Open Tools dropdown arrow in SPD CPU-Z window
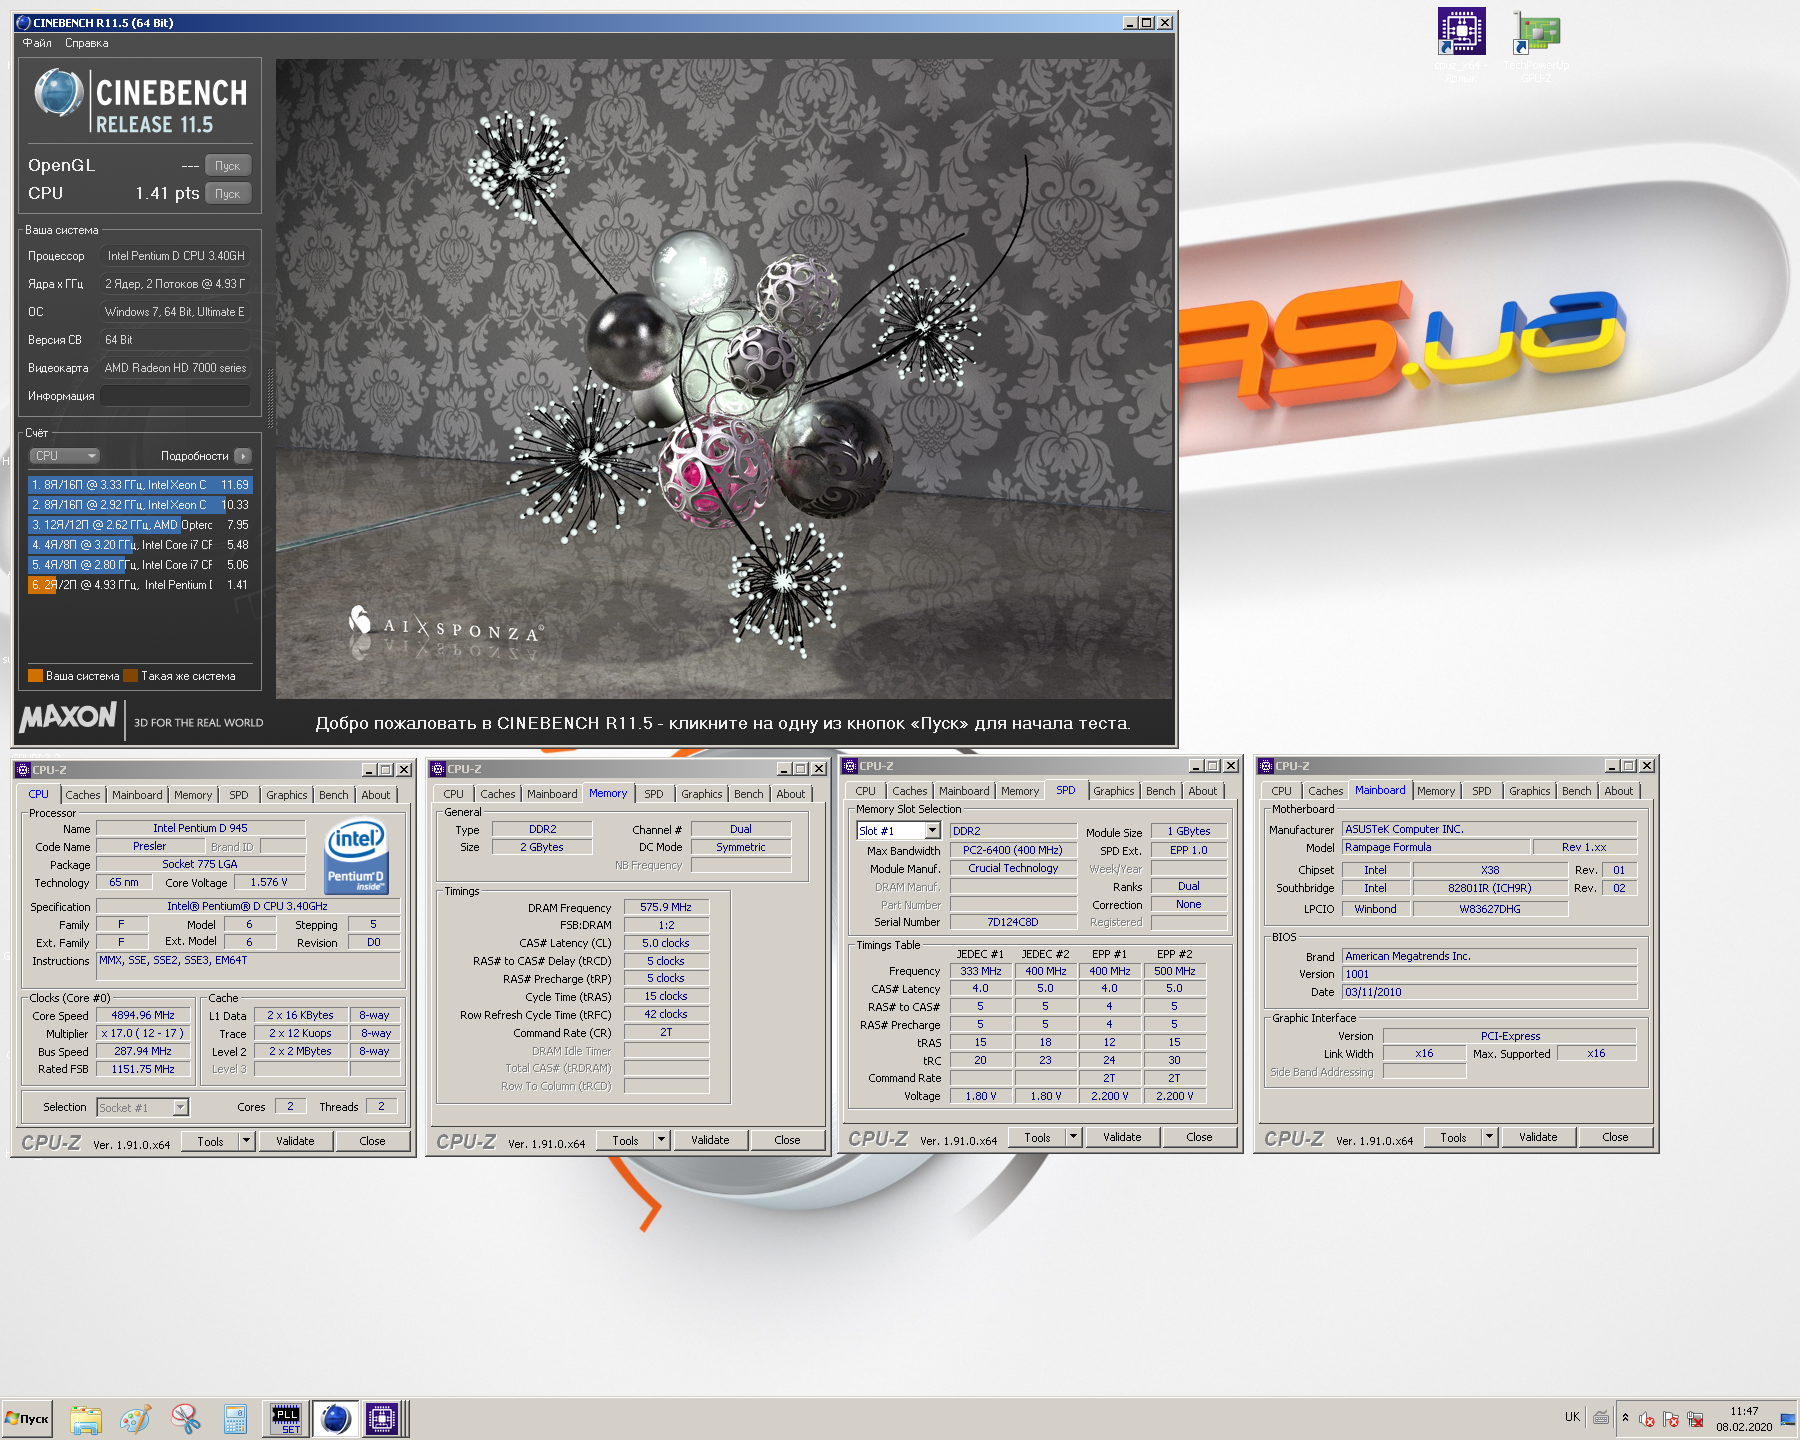Screen dimensions: 1800x1440 coord(1074,1137)
